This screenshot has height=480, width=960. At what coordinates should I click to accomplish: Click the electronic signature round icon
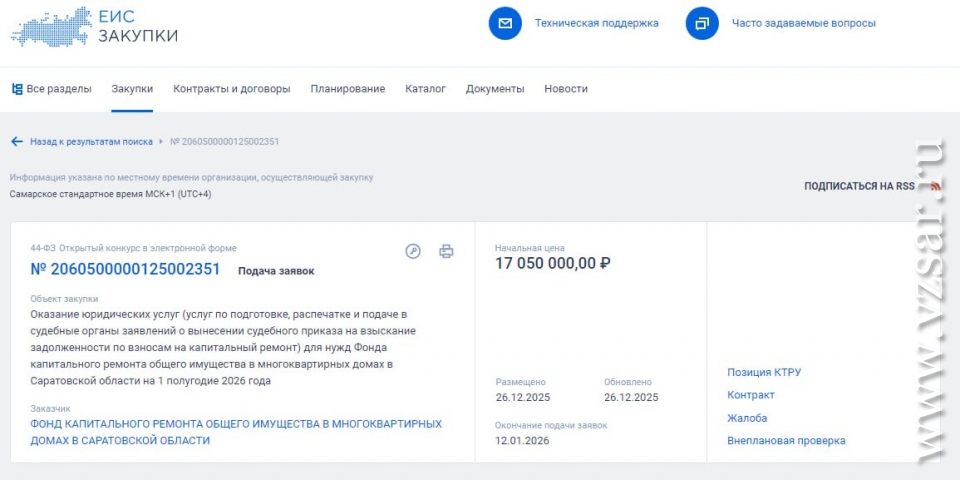(413, 251)
